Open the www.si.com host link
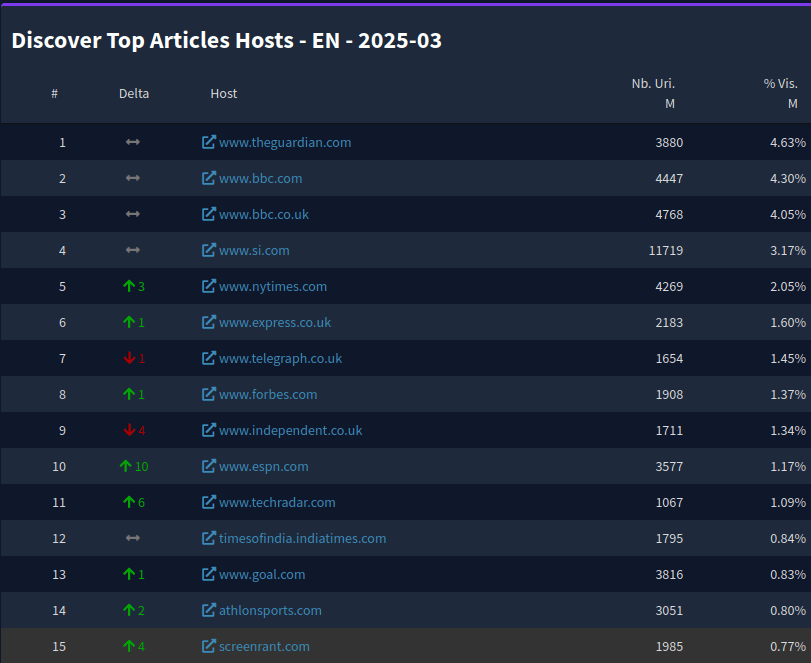 [x=254, y=250]
